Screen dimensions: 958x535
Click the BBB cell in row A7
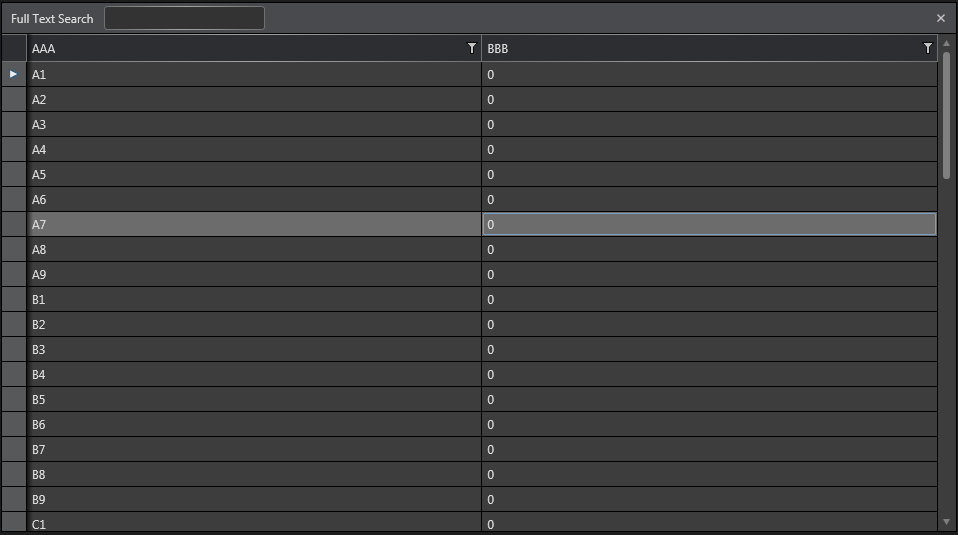[709, 224]
